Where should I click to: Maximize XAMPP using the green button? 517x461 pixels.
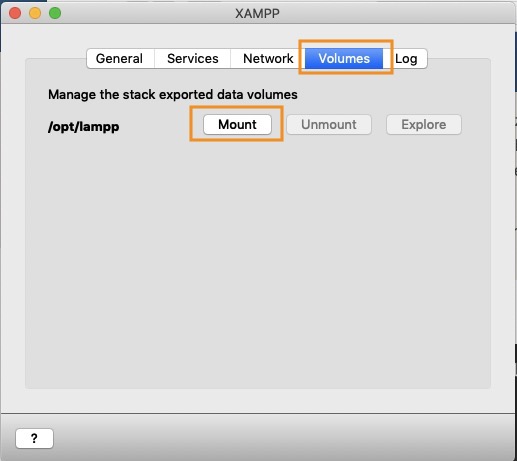(x=55, y=13)
